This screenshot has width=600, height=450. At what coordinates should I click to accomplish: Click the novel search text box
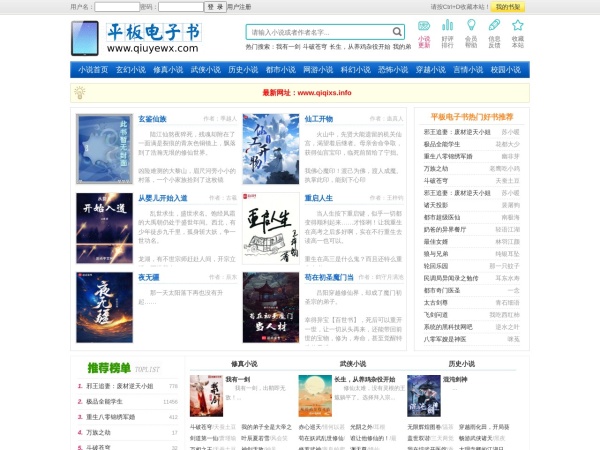[x=320, y=32]
